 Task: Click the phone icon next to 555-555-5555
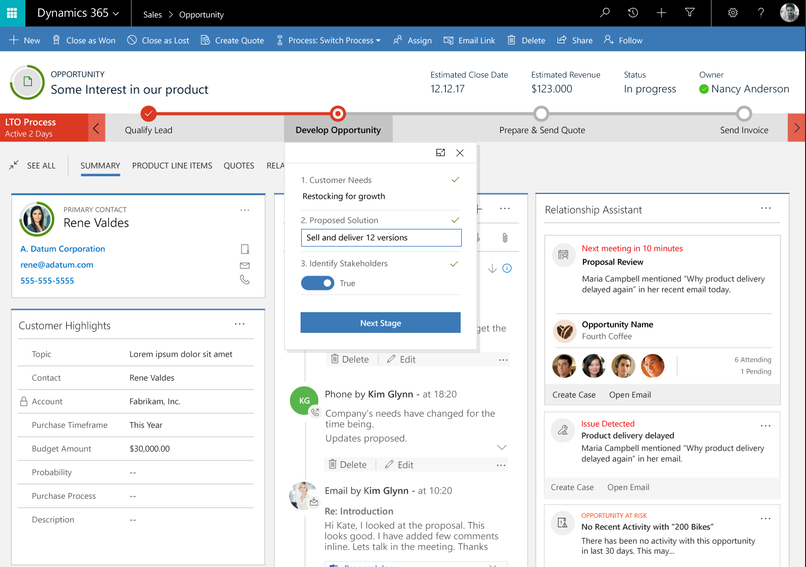[x=245, y=280]
